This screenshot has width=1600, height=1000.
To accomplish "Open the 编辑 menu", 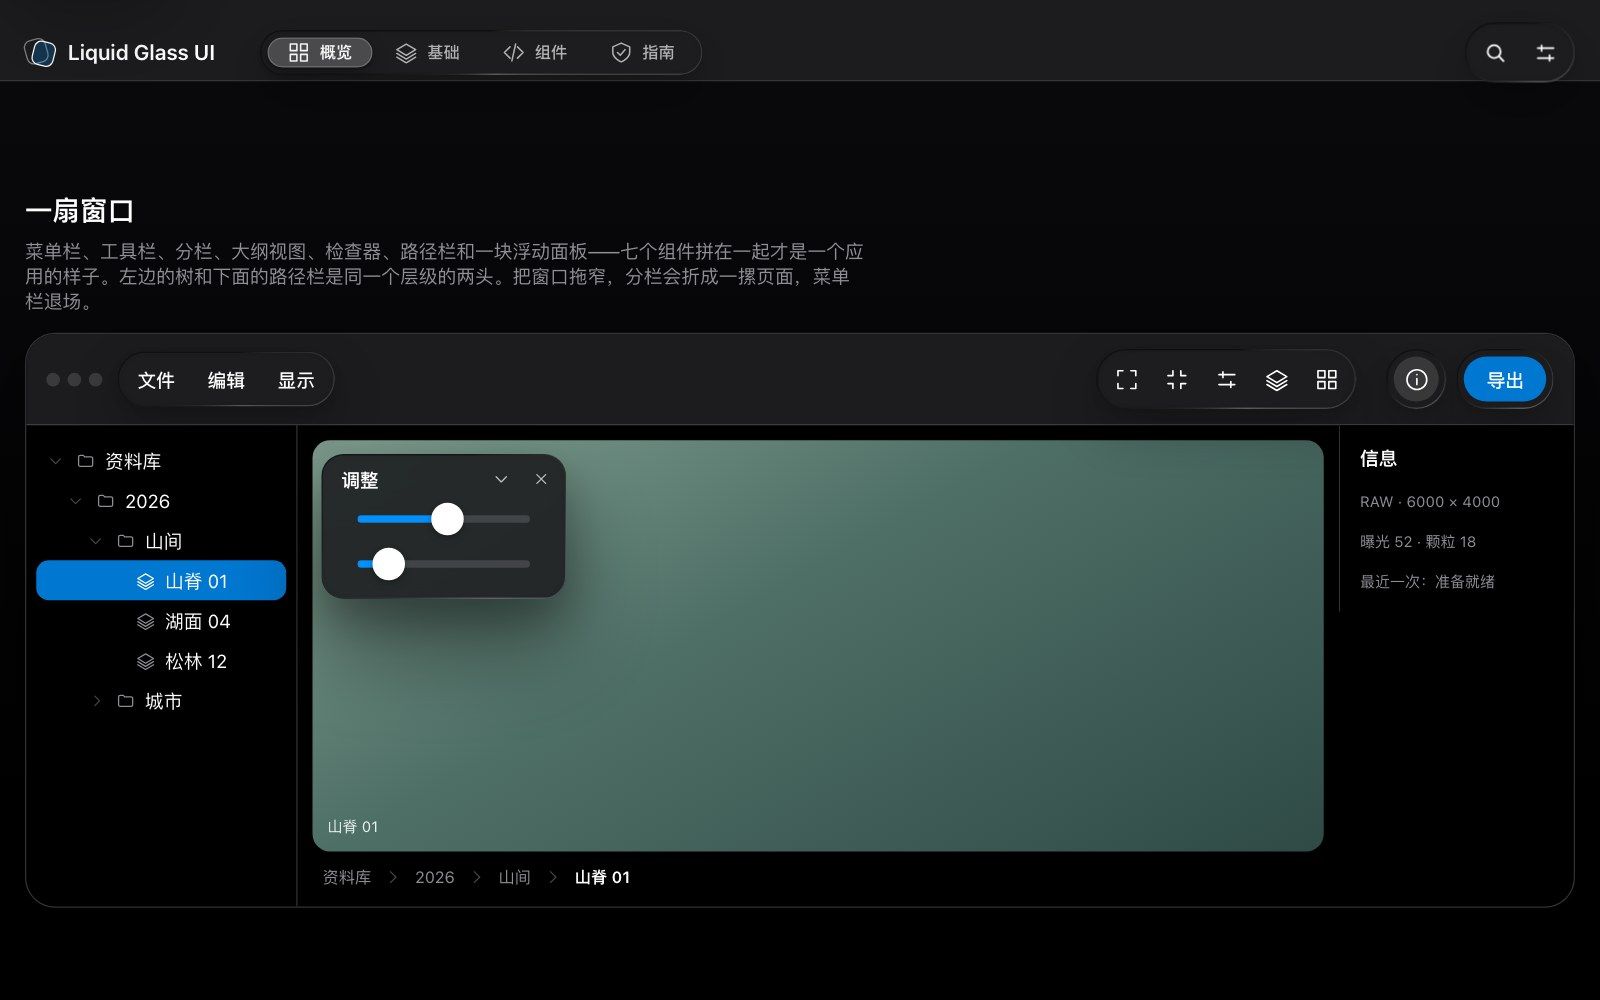I will pos(226,380).
